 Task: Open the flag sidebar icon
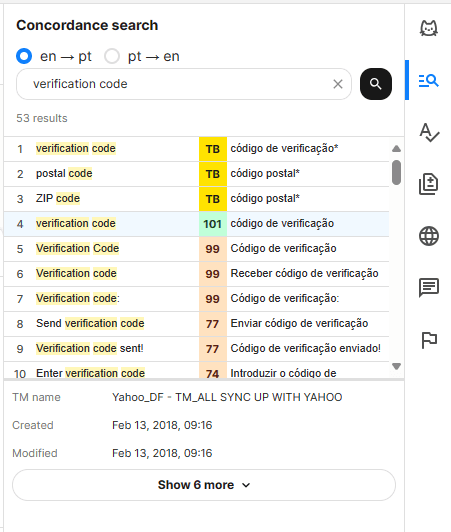[x=429, y=340]
